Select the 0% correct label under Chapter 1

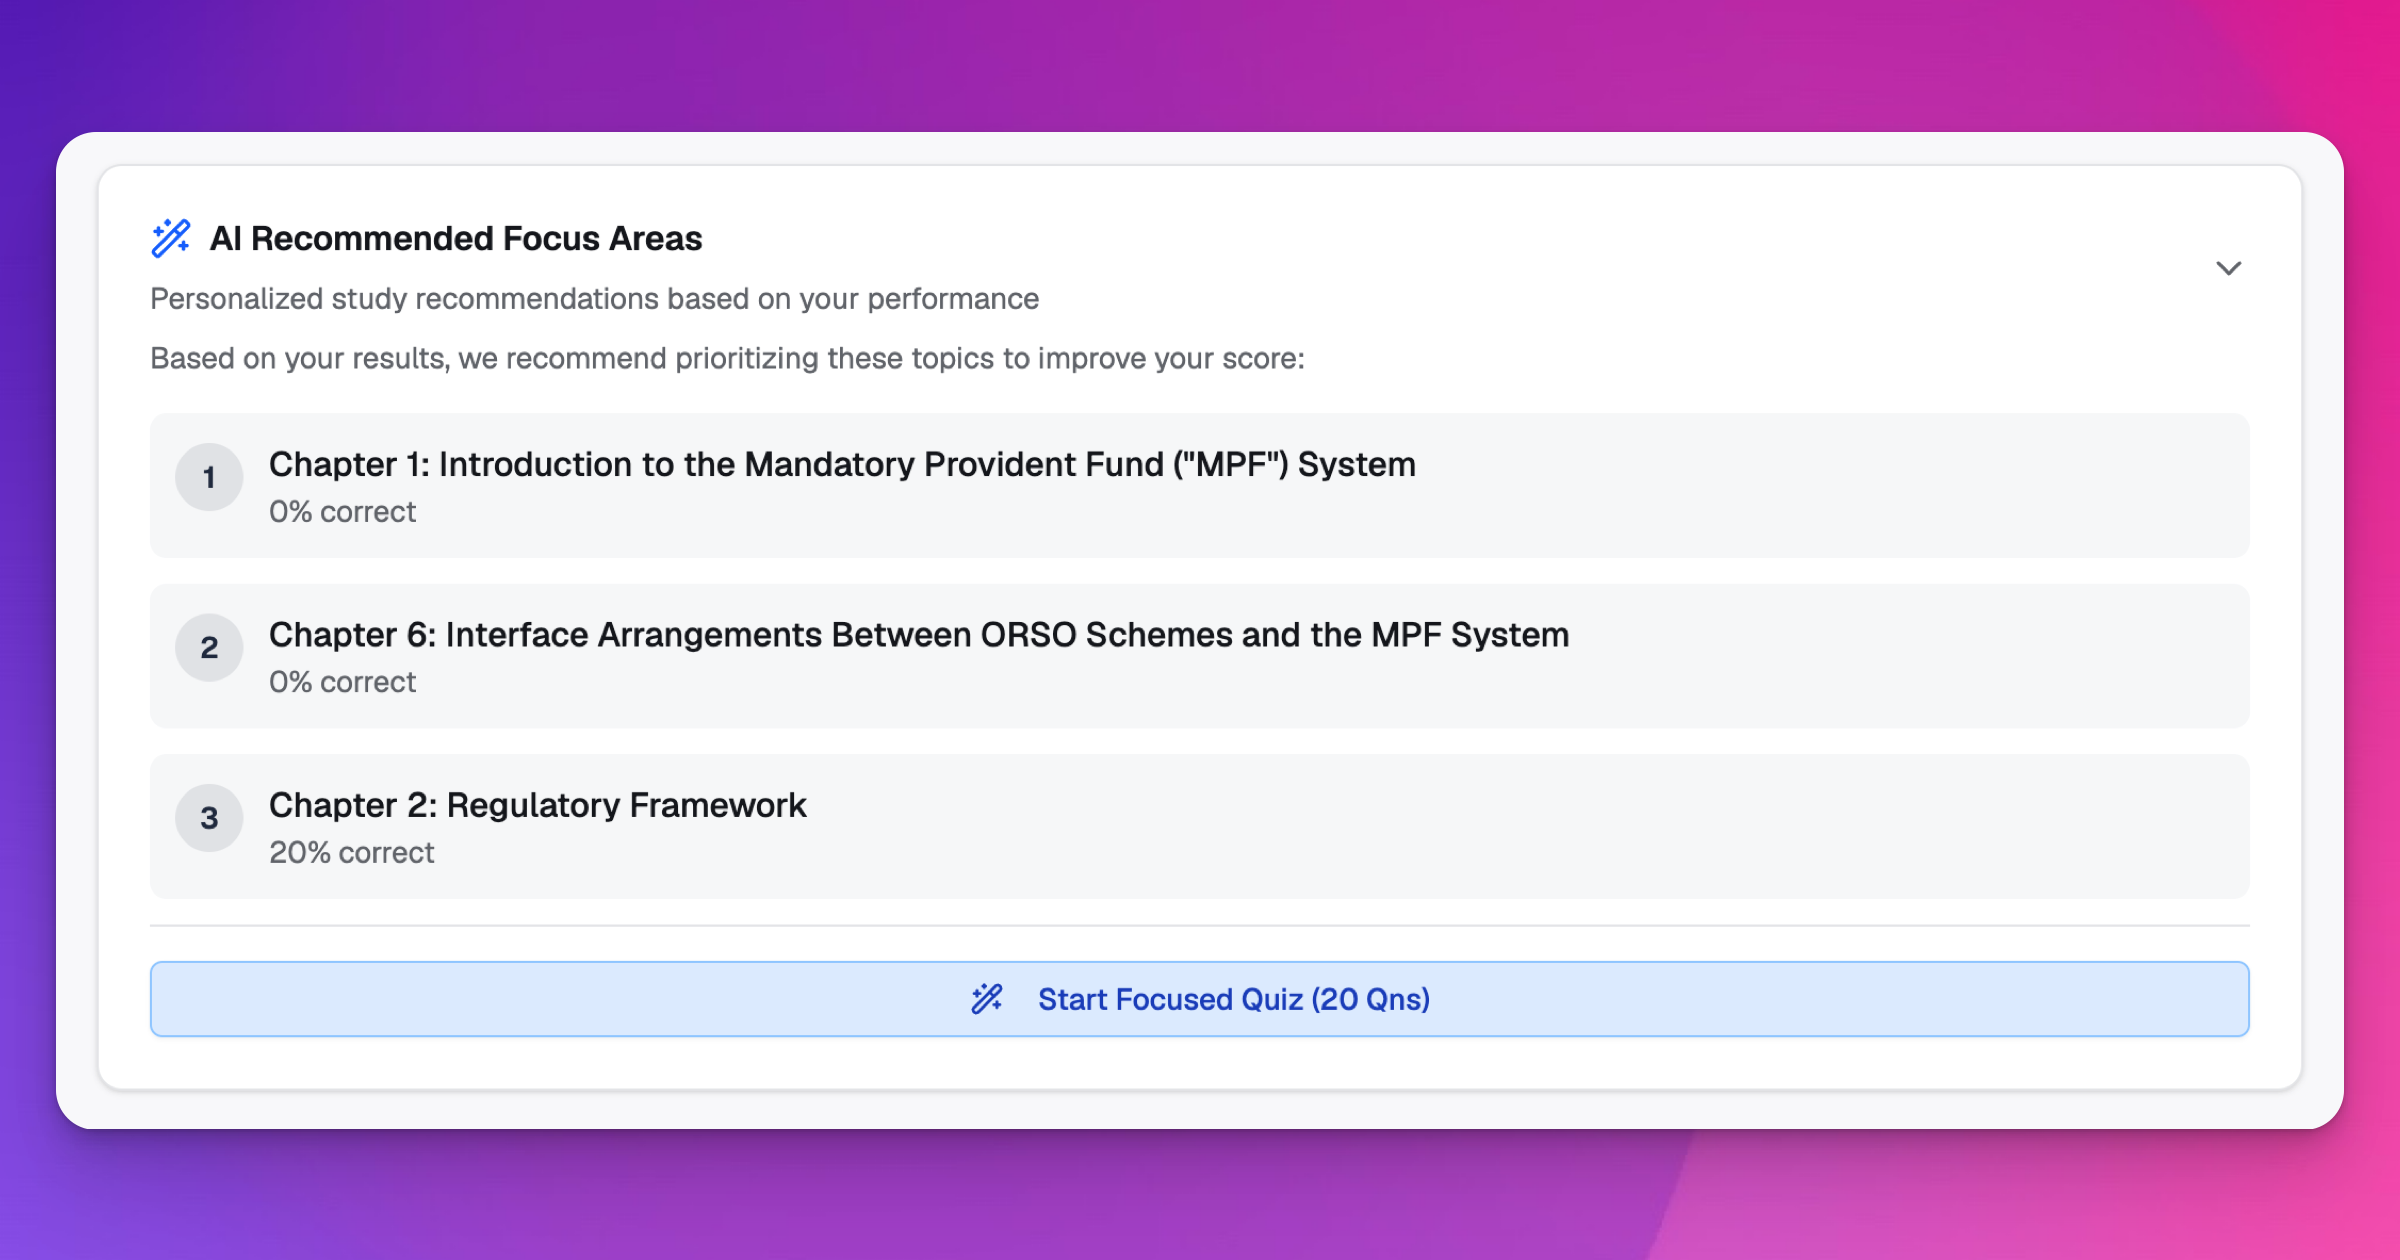(343, 511)
